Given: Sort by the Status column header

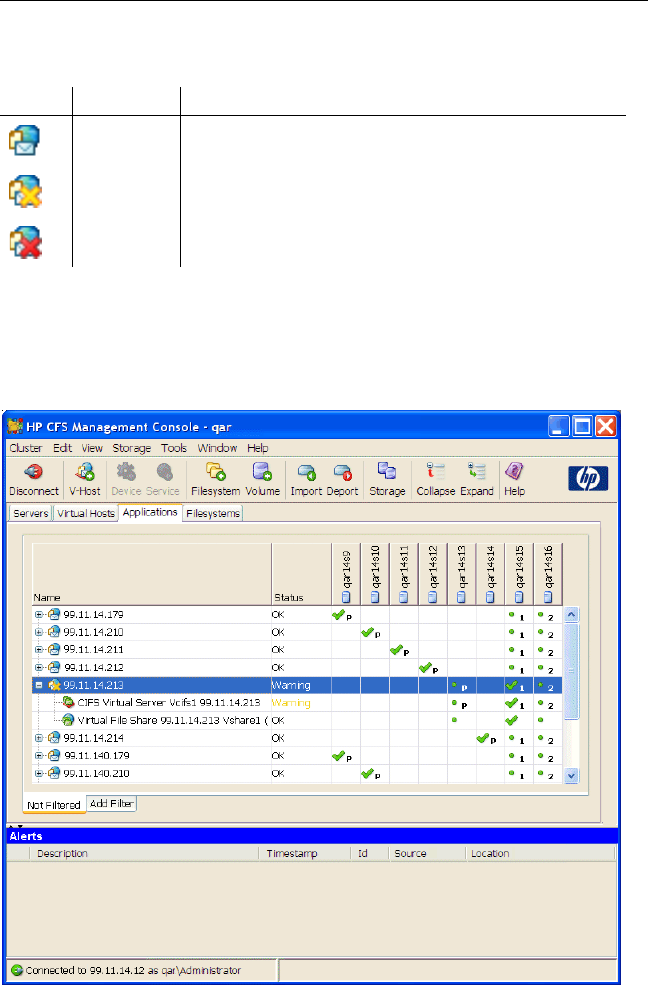Looking at the screenshot, I should click(x=301, y=574).
